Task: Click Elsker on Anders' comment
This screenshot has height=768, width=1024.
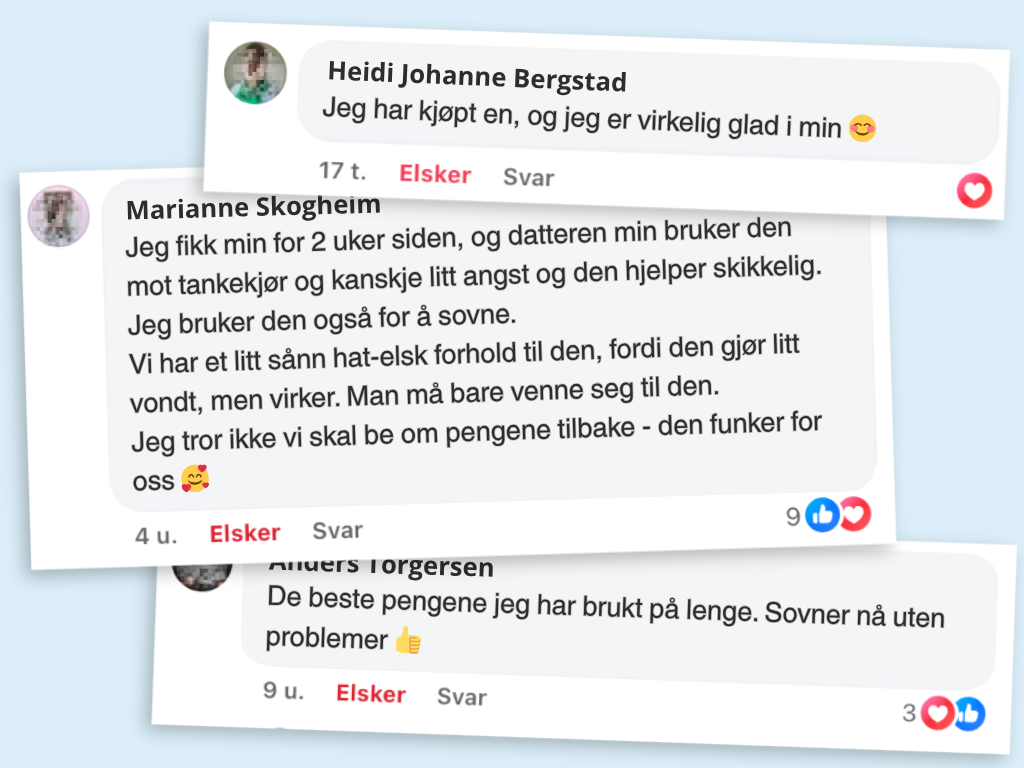Action: [x=371, y=694]
